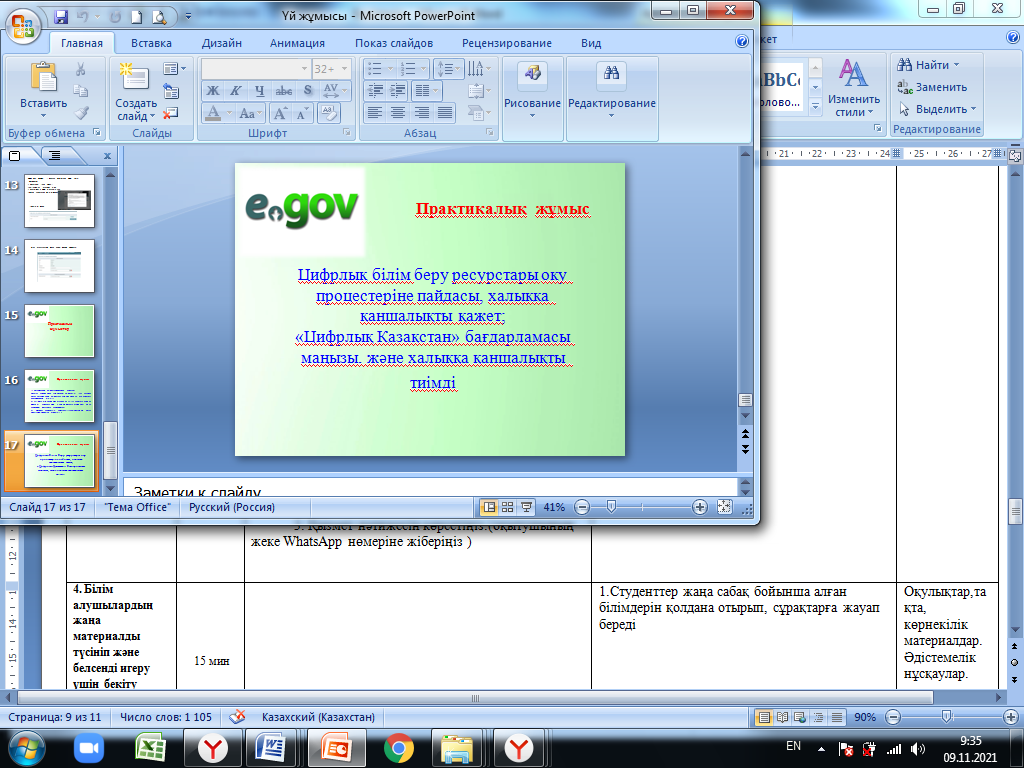The image size is (1024, 768).
Task: Click the Windows Start button
Action: click(26, 748)
